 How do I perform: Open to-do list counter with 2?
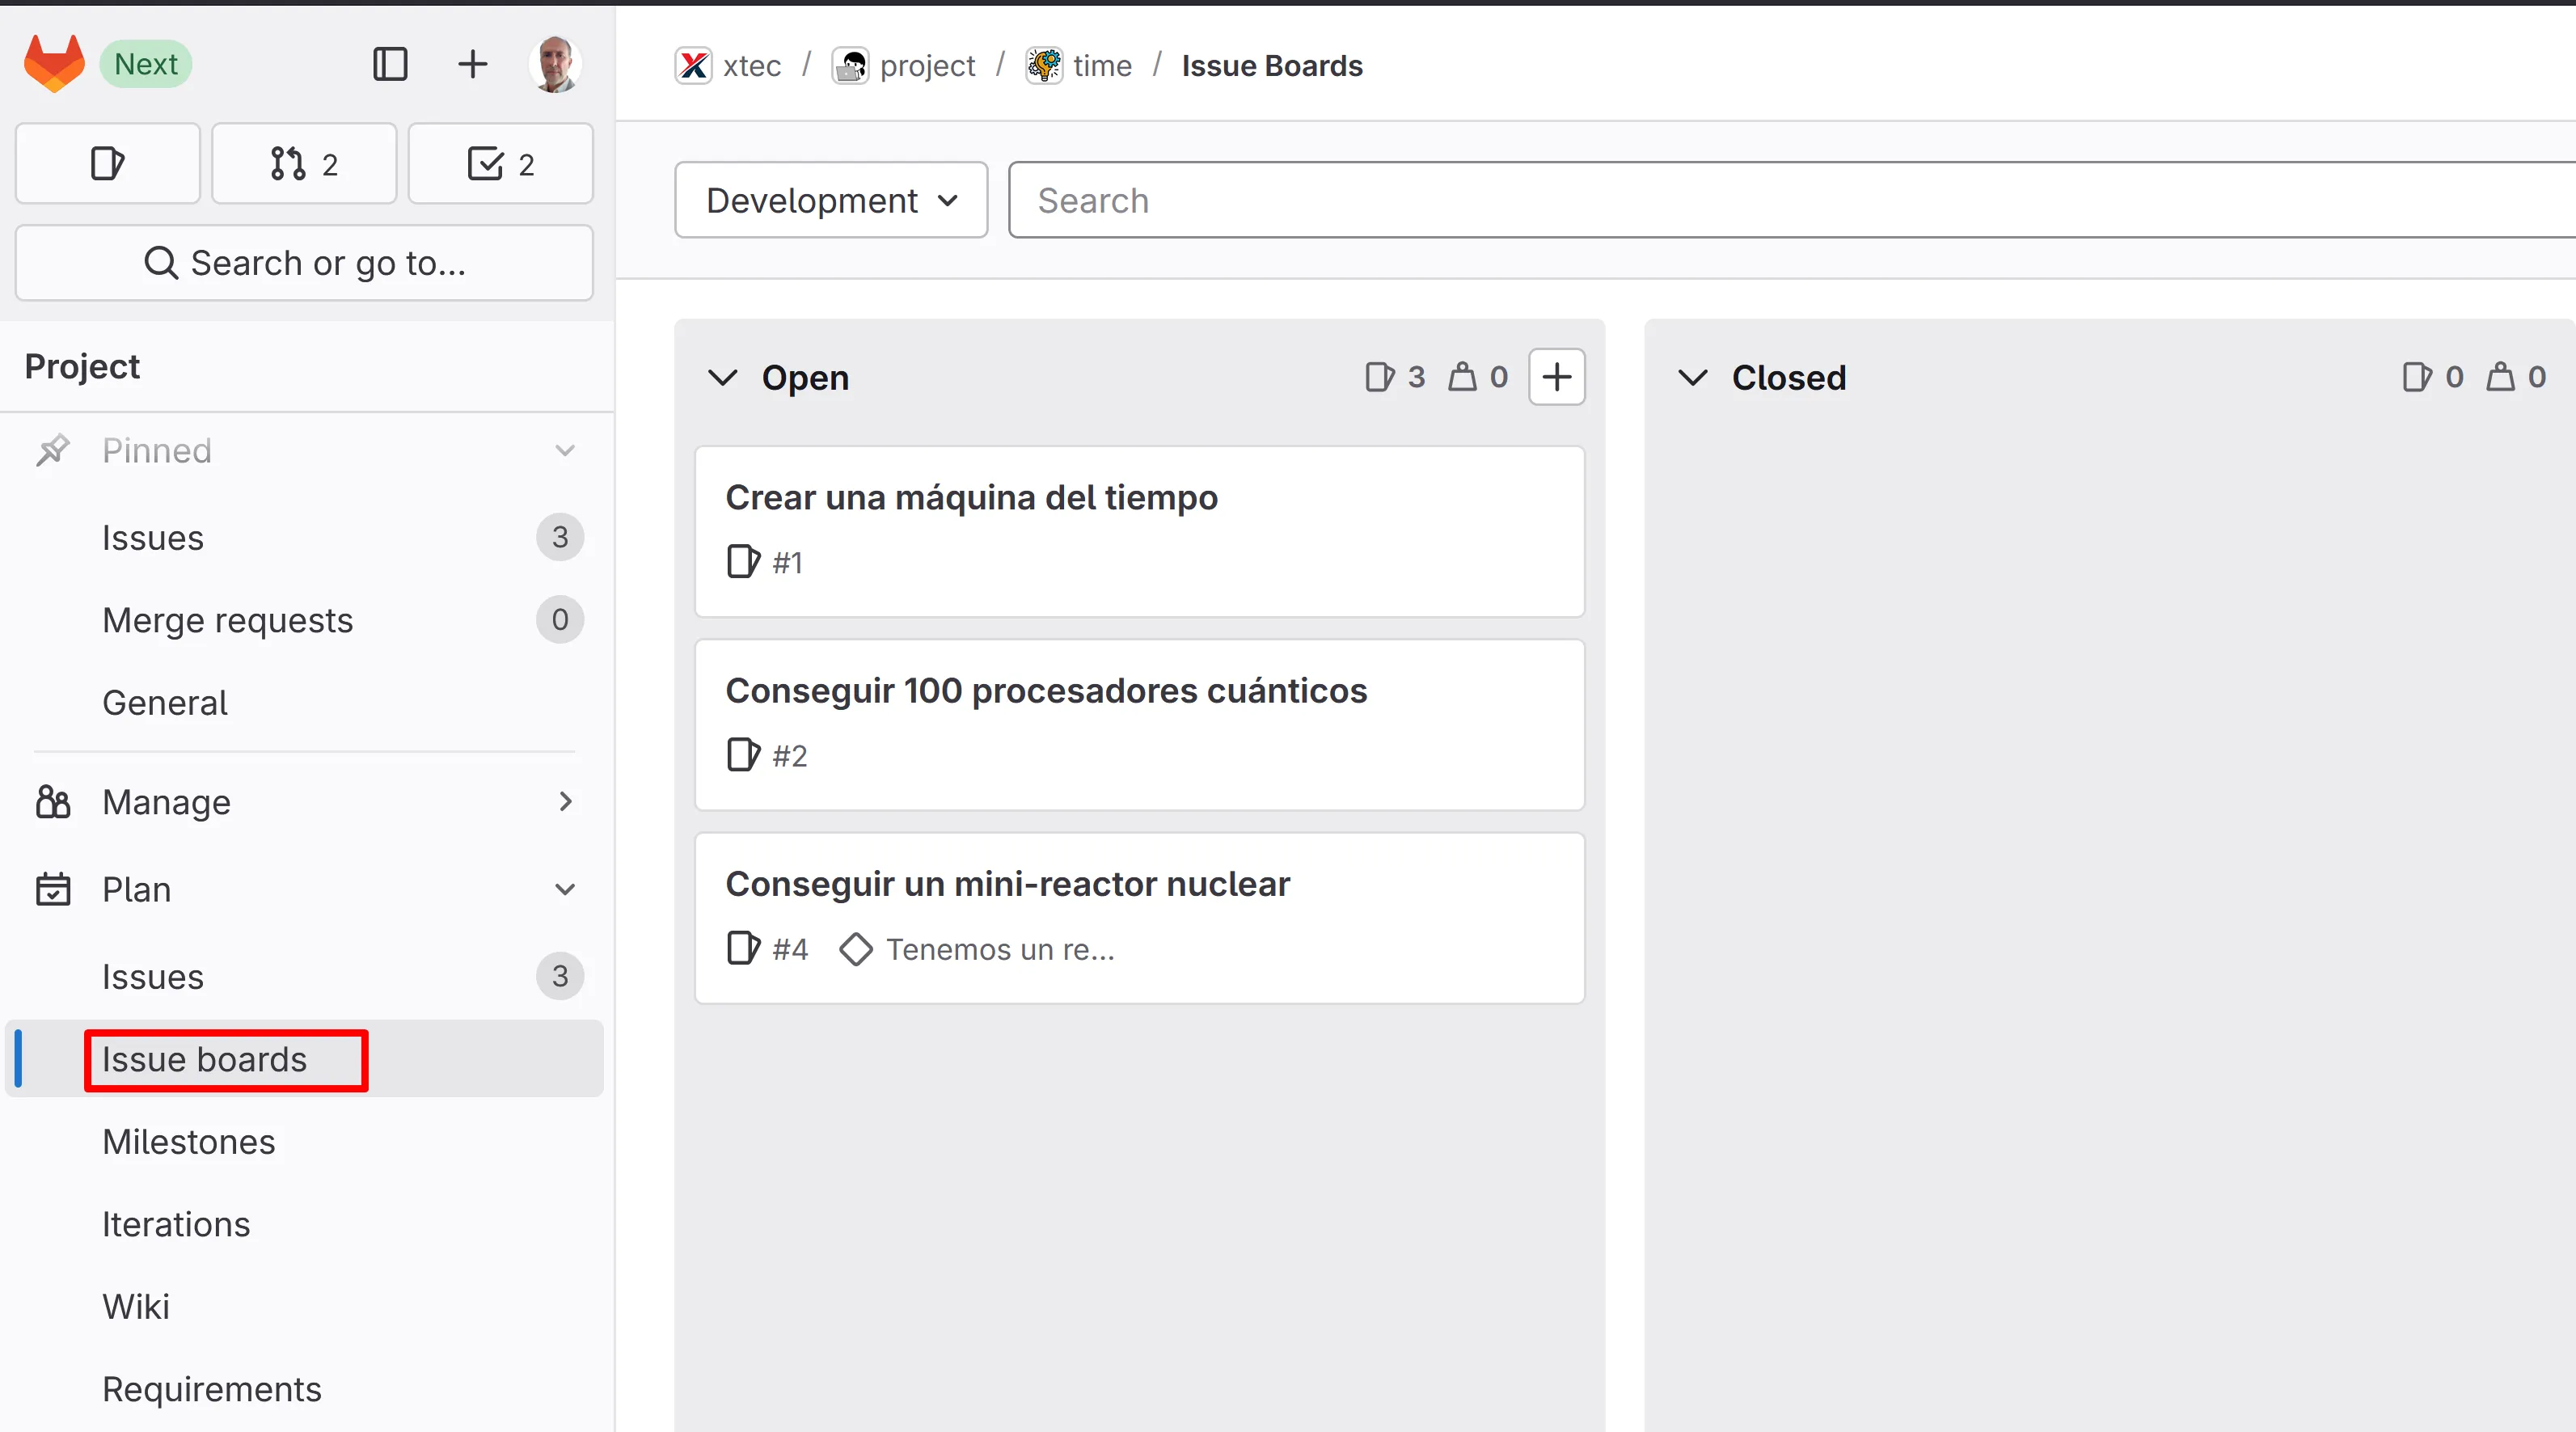pyautogui.click(x=500, y=163)
